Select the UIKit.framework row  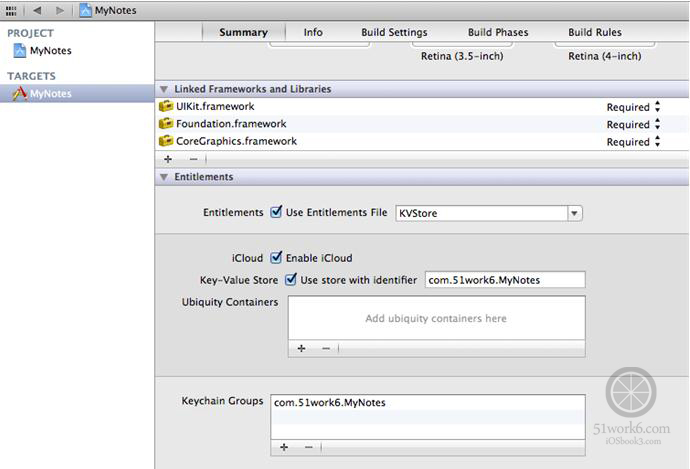422,106
